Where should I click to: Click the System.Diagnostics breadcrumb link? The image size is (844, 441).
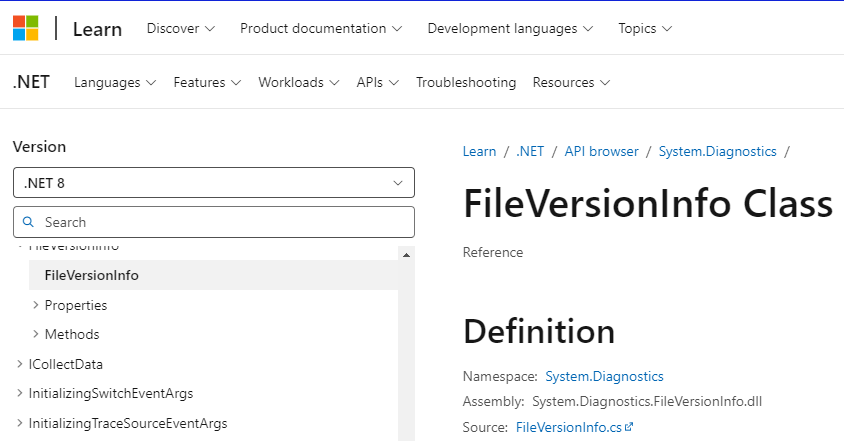pyautogui.click(x=718, y=151)
